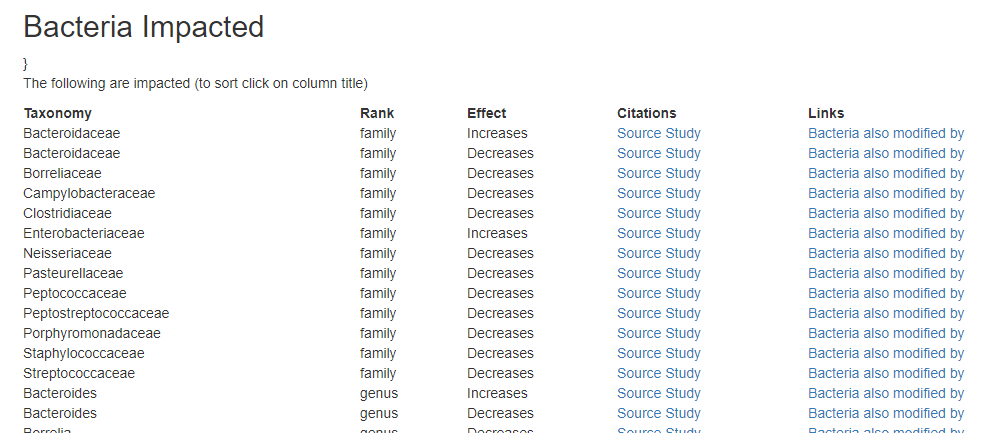Open Source Study for Campylobacteraceae
This screenshot has width=981, height=433.
[658, 193]
